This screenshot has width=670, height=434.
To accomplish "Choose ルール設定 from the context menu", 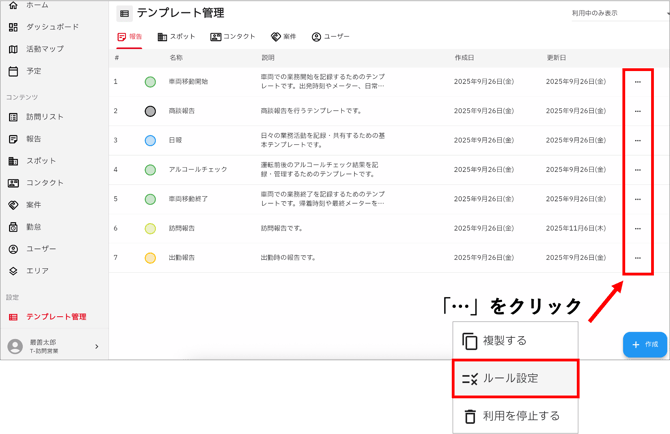I will [515, 379].
